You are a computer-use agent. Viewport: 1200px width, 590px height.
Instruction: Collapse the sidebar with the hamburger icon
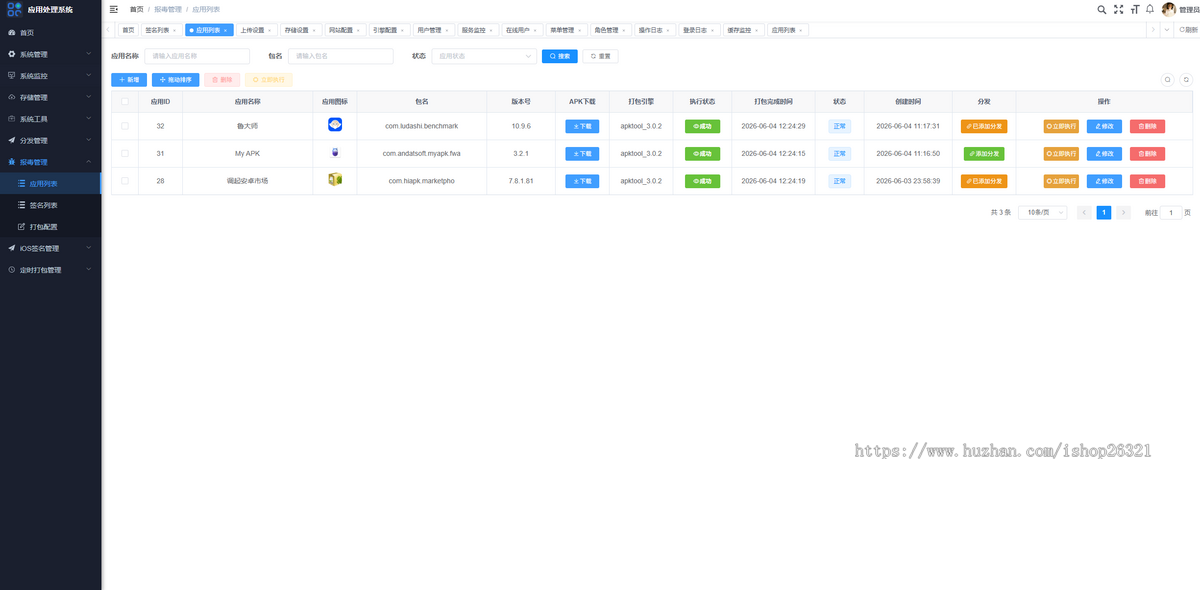pyautogui.click(x=113, y=9)
